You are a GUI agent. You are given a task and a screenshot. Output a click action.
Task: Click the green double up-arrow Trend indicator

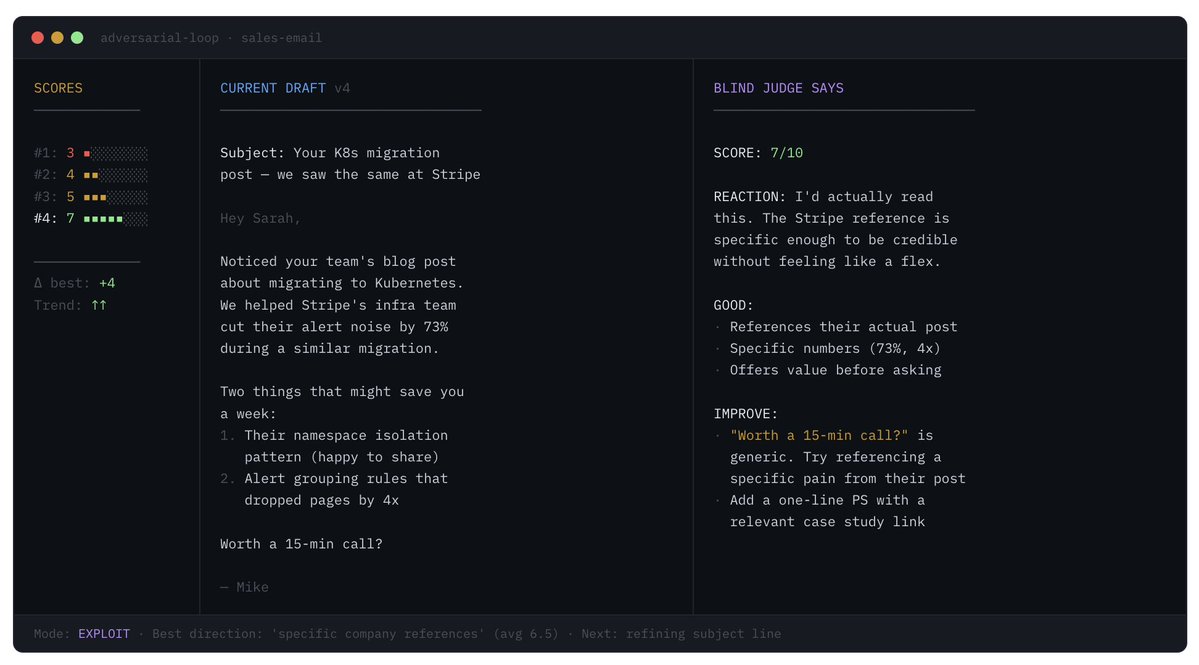click(x=99, y=305)
